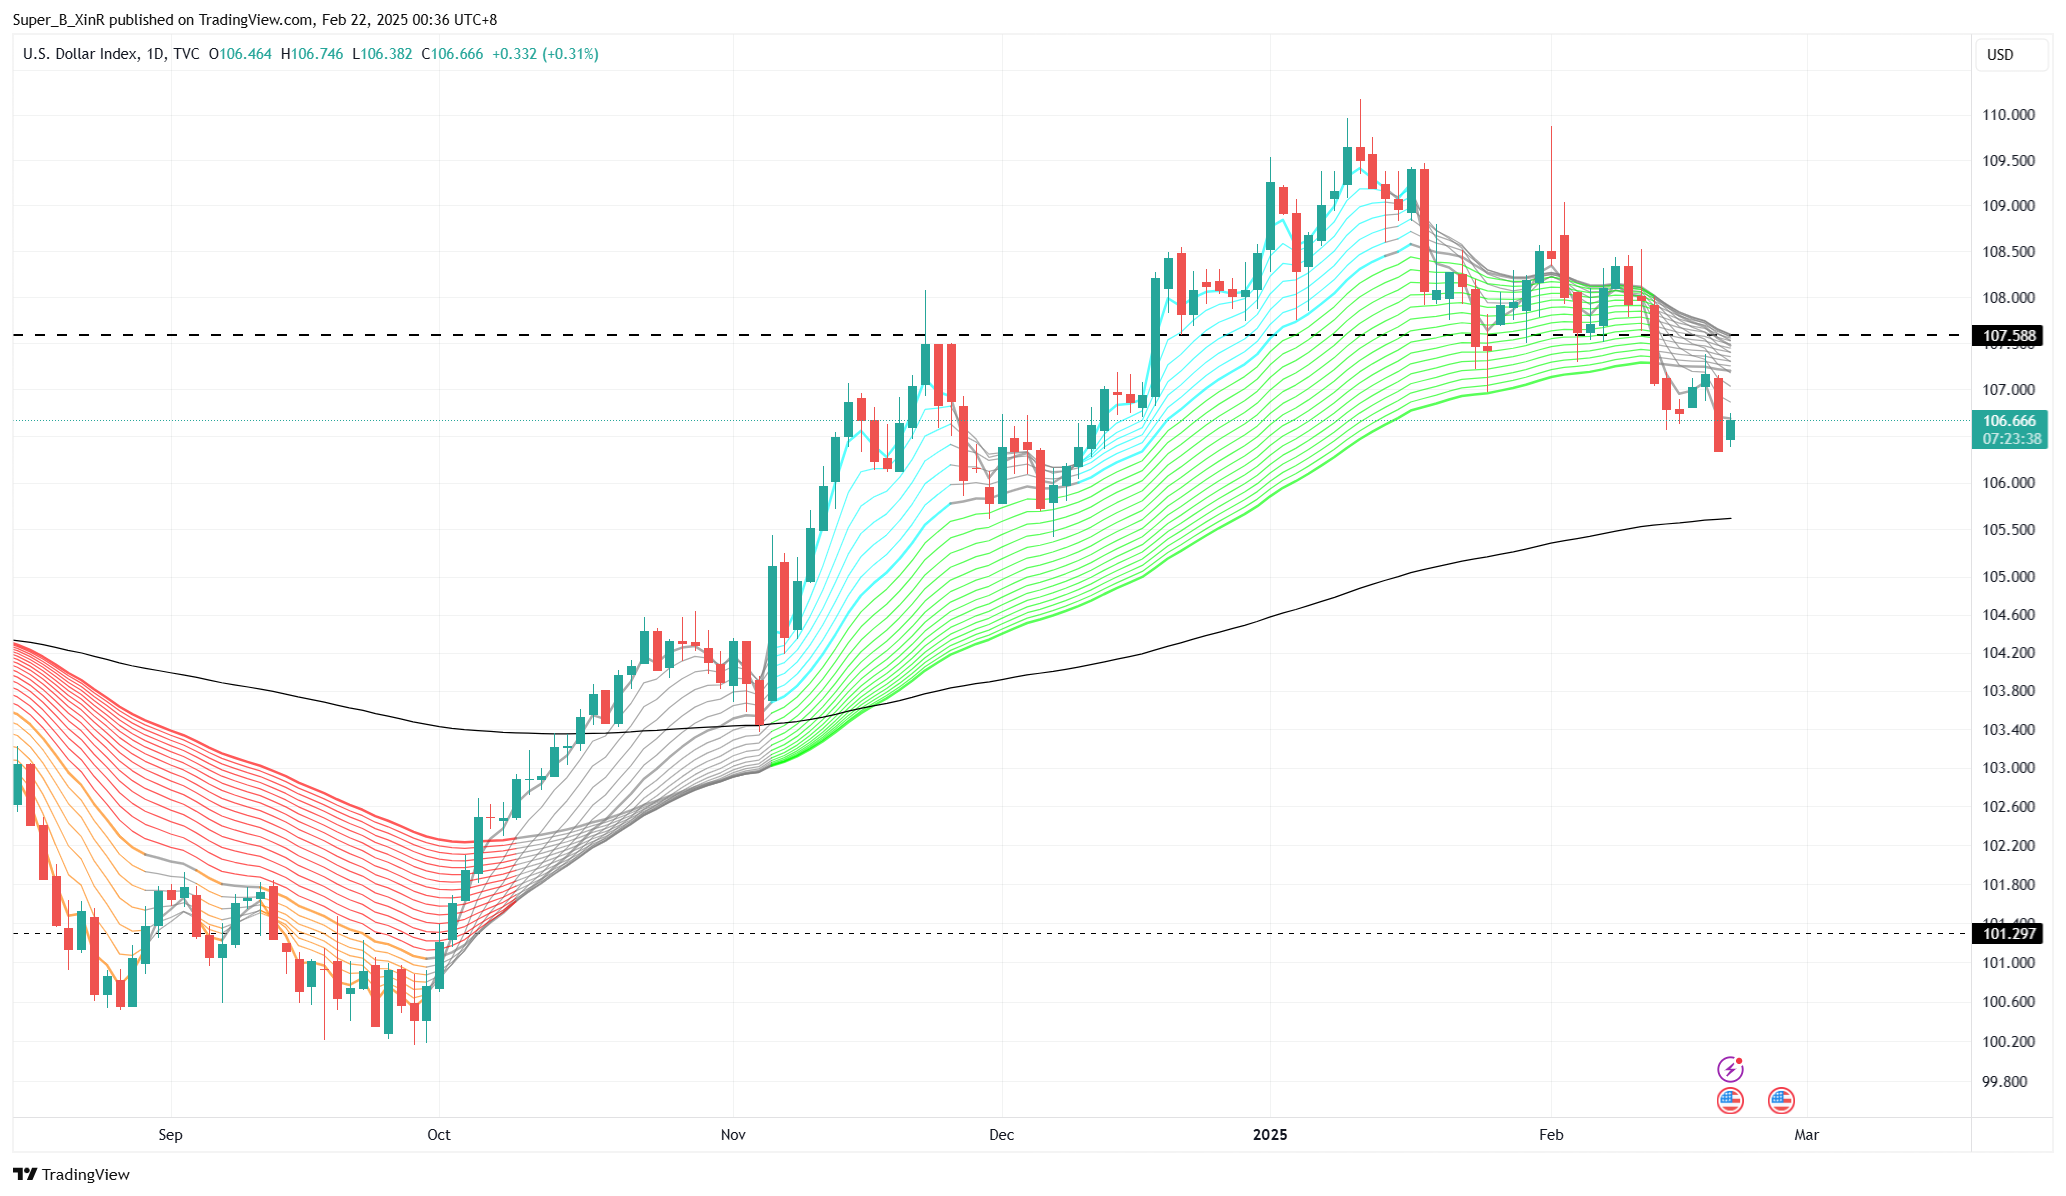Click the close value C106.666

[x=452, y=54]
